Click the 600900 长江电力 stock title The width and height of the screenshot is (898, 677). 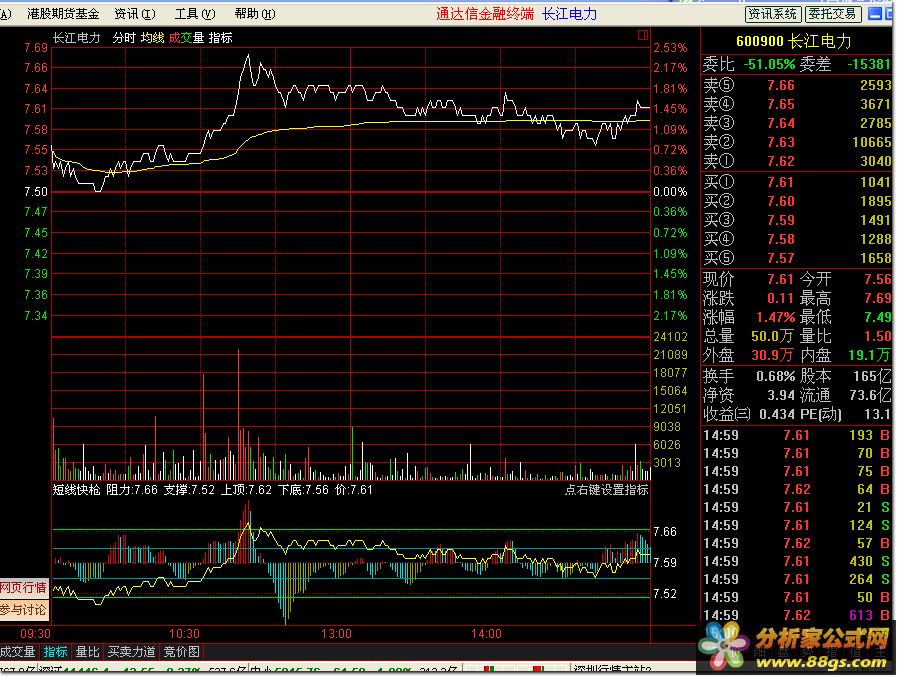click(x=794, y=41)
